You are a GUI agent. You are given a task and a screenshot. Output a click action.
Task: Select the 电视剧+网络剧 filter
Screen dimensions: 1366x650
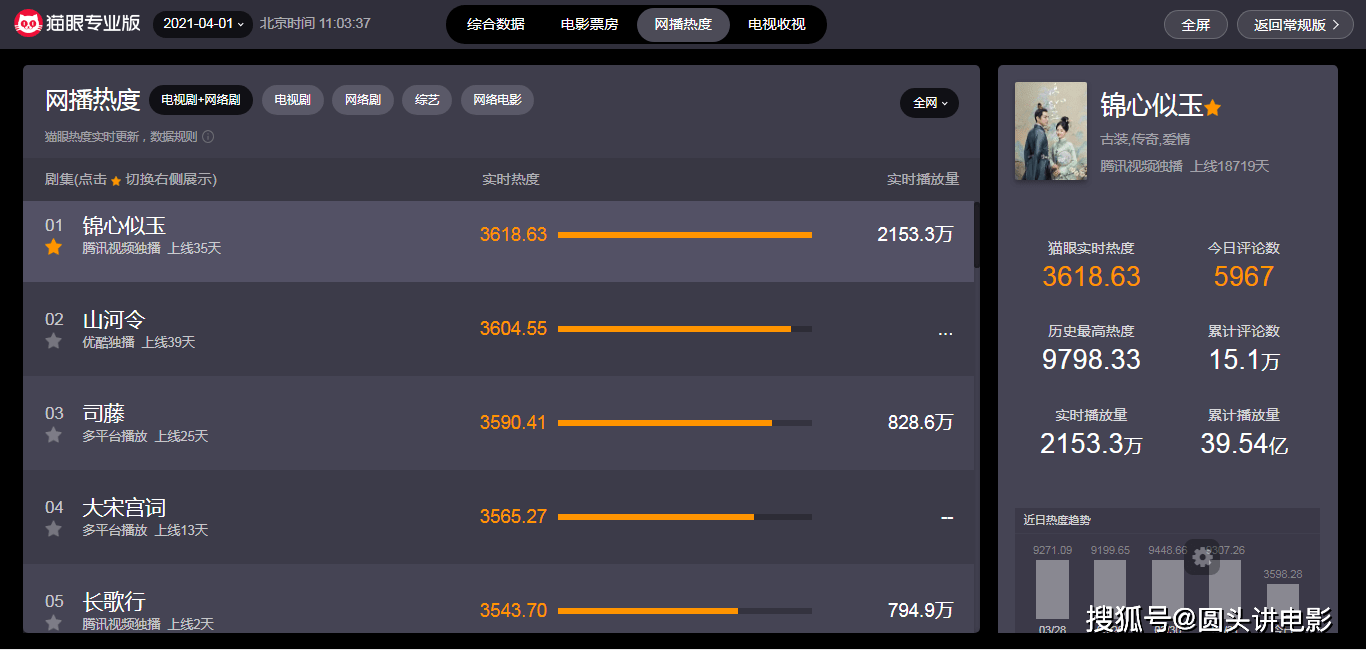point(201,100)
